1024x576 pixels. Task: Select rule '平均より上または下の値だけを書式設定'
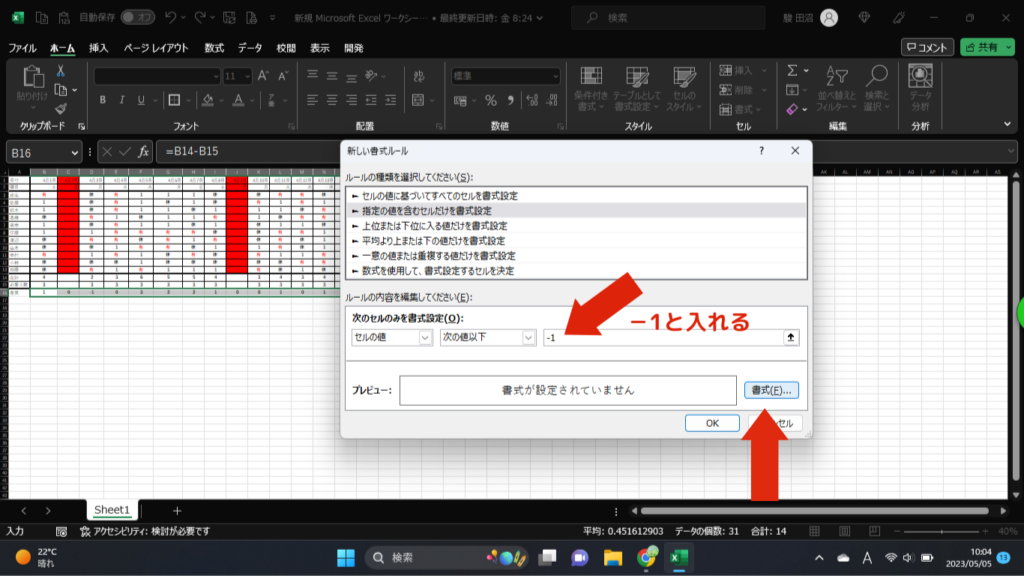(576, 241)
